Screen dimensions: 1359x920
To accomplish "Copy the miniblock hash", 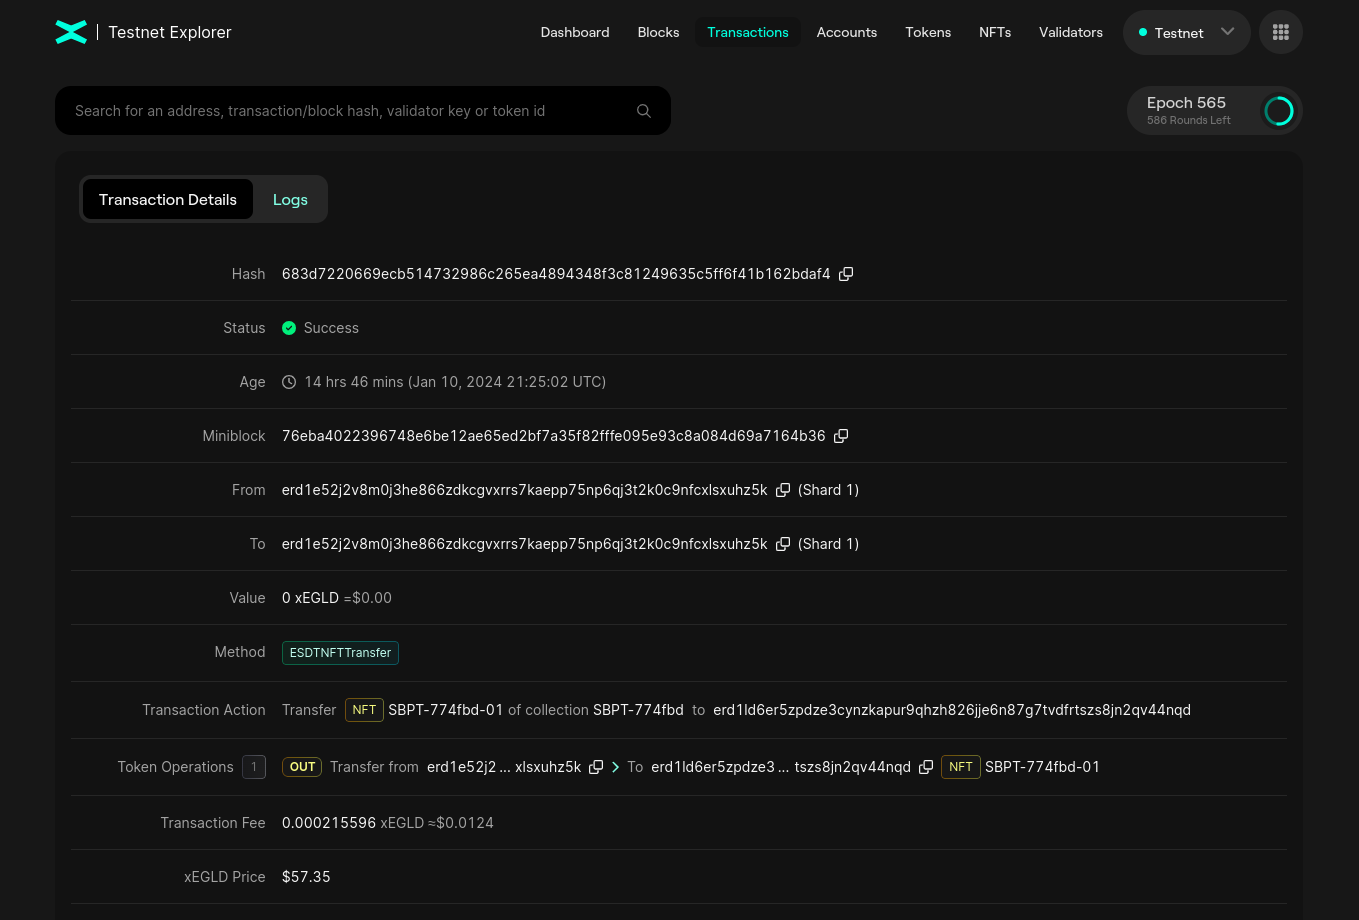I will tap(841, 436).
